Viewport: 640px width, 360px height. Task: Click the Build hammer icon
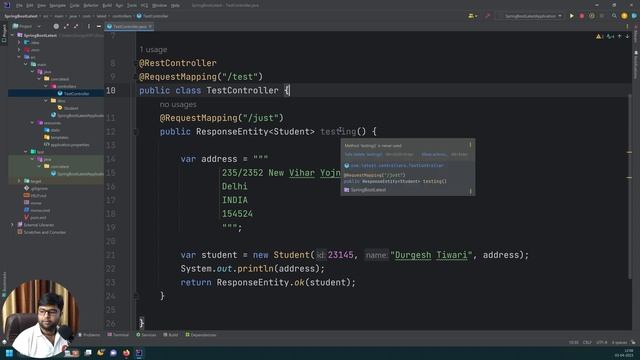(x=487, y=16)
